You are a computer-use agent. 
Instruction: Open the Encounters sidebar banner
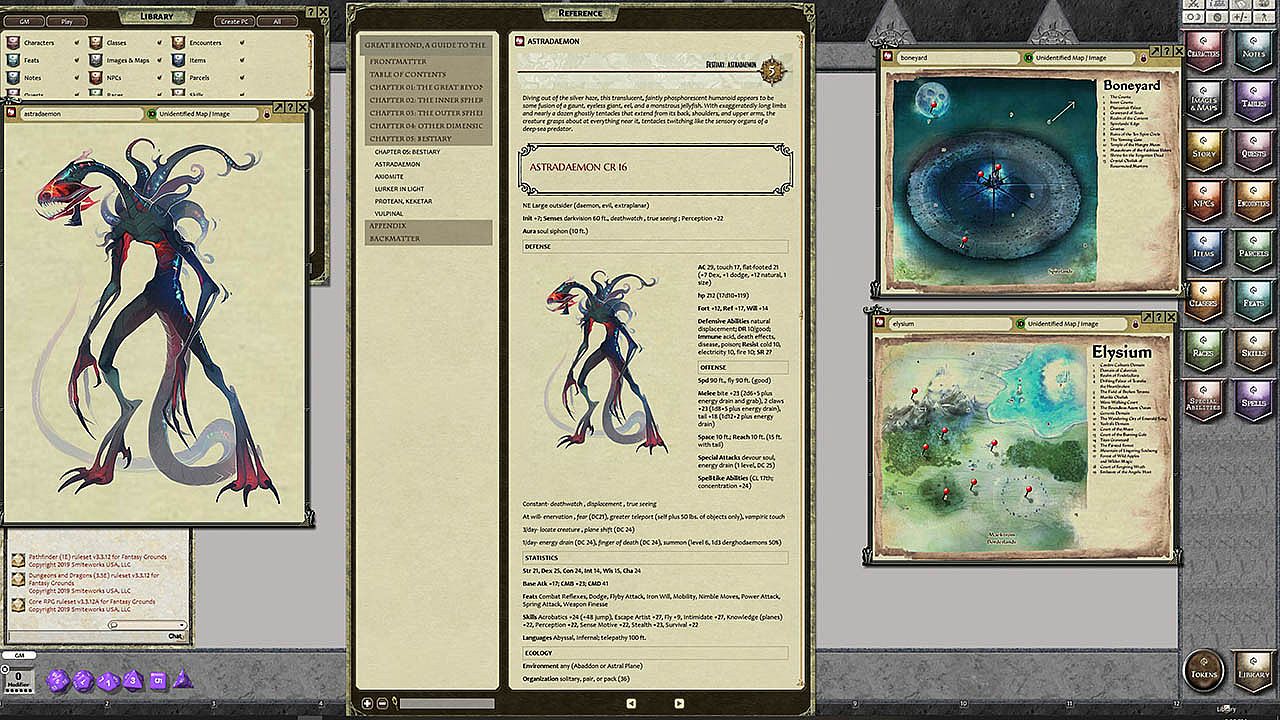pos(1252,201)
